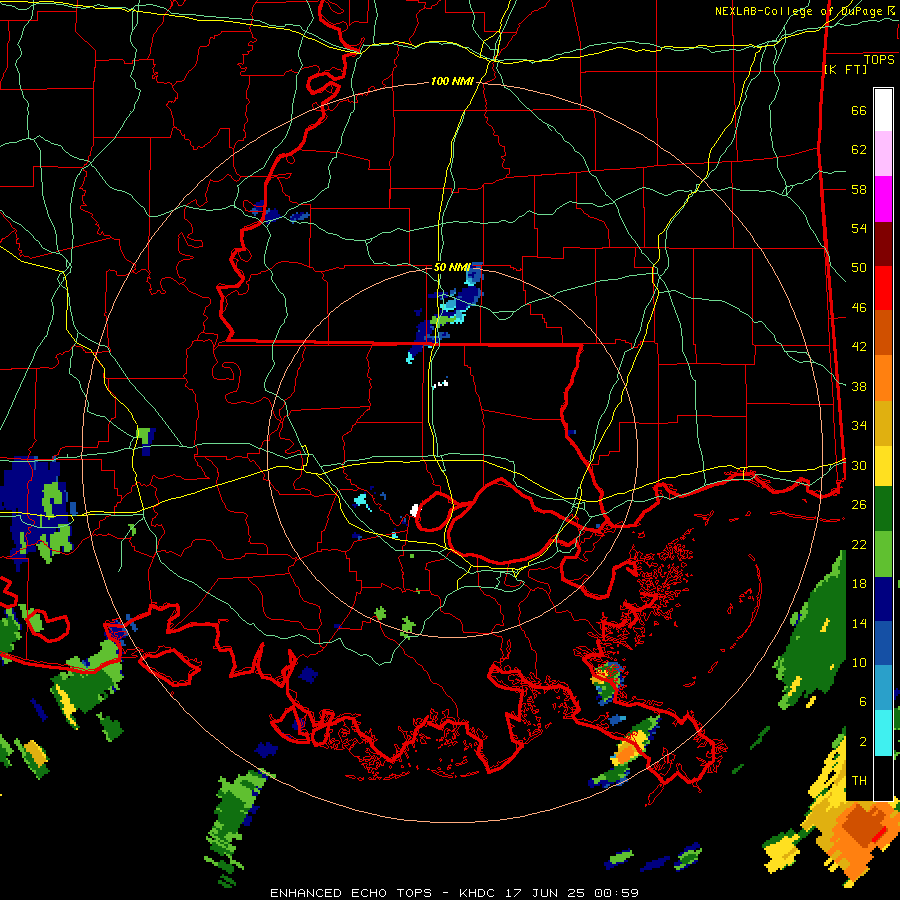Click the "14" legend value

(859, 623)
